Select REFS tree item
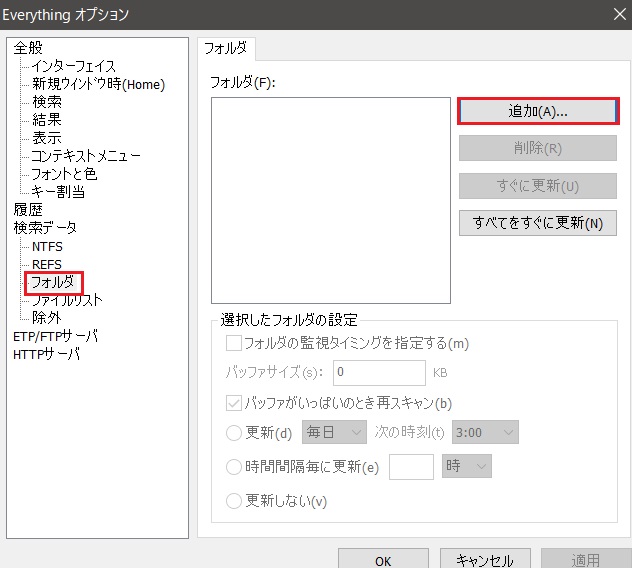Image resolution: width=632 pixels, height=568 pixels. (x=47, y=264)
